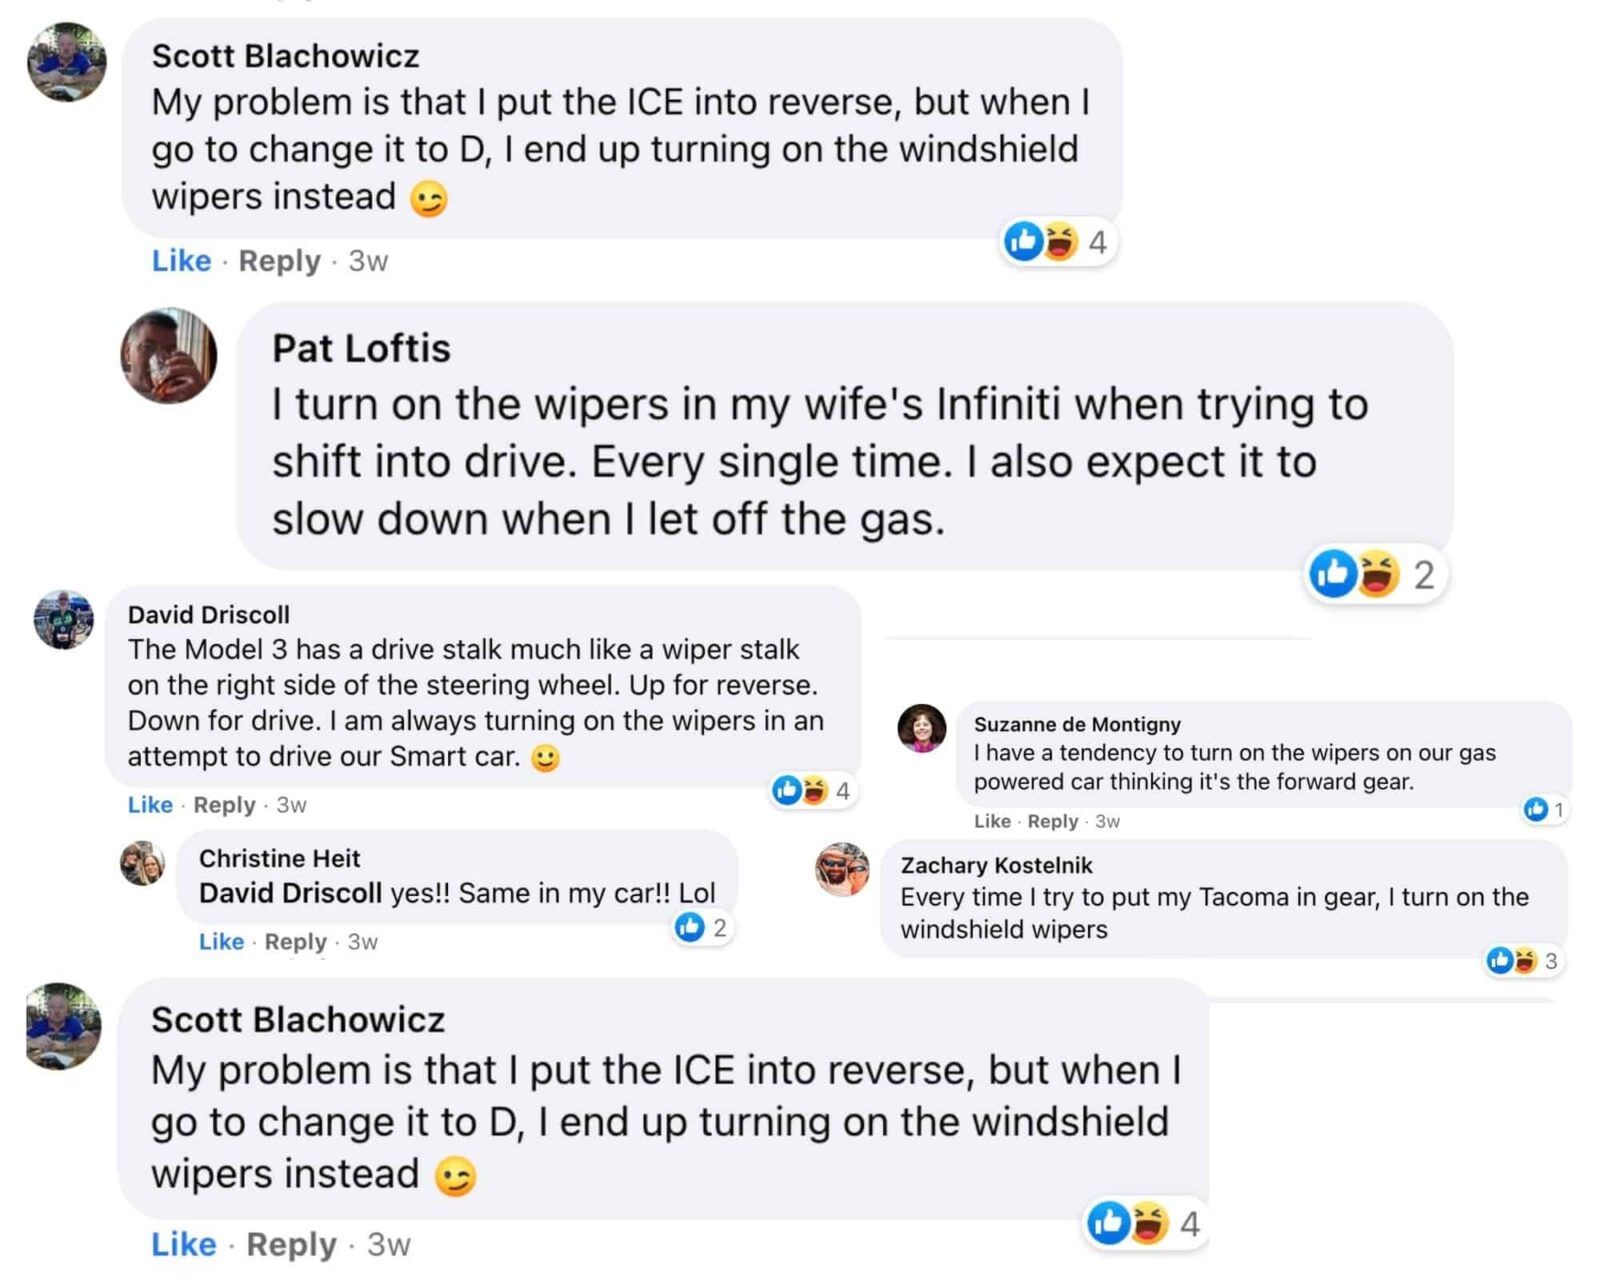The width and height of the screenshot is (1600, 1280).
Task: Open thumbs-up reaction on Suzanne de Montigny's comment
Action: (1536, 809)
